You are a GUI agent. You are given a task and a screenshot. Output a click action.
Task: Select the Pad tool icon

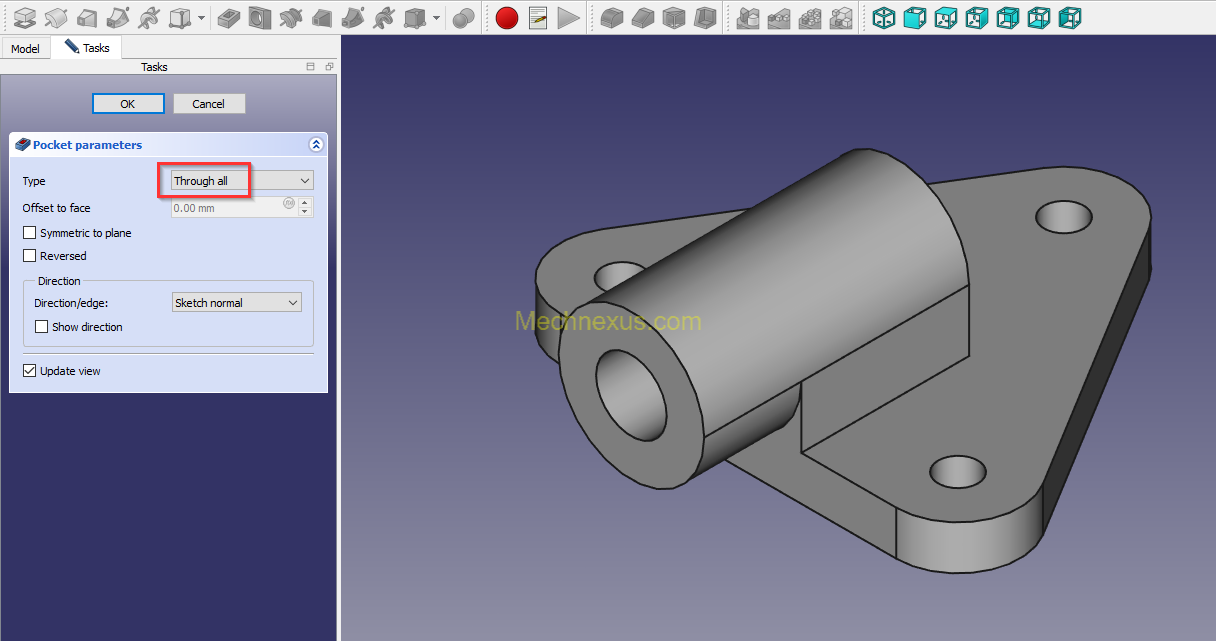click(x=25, y=17)
